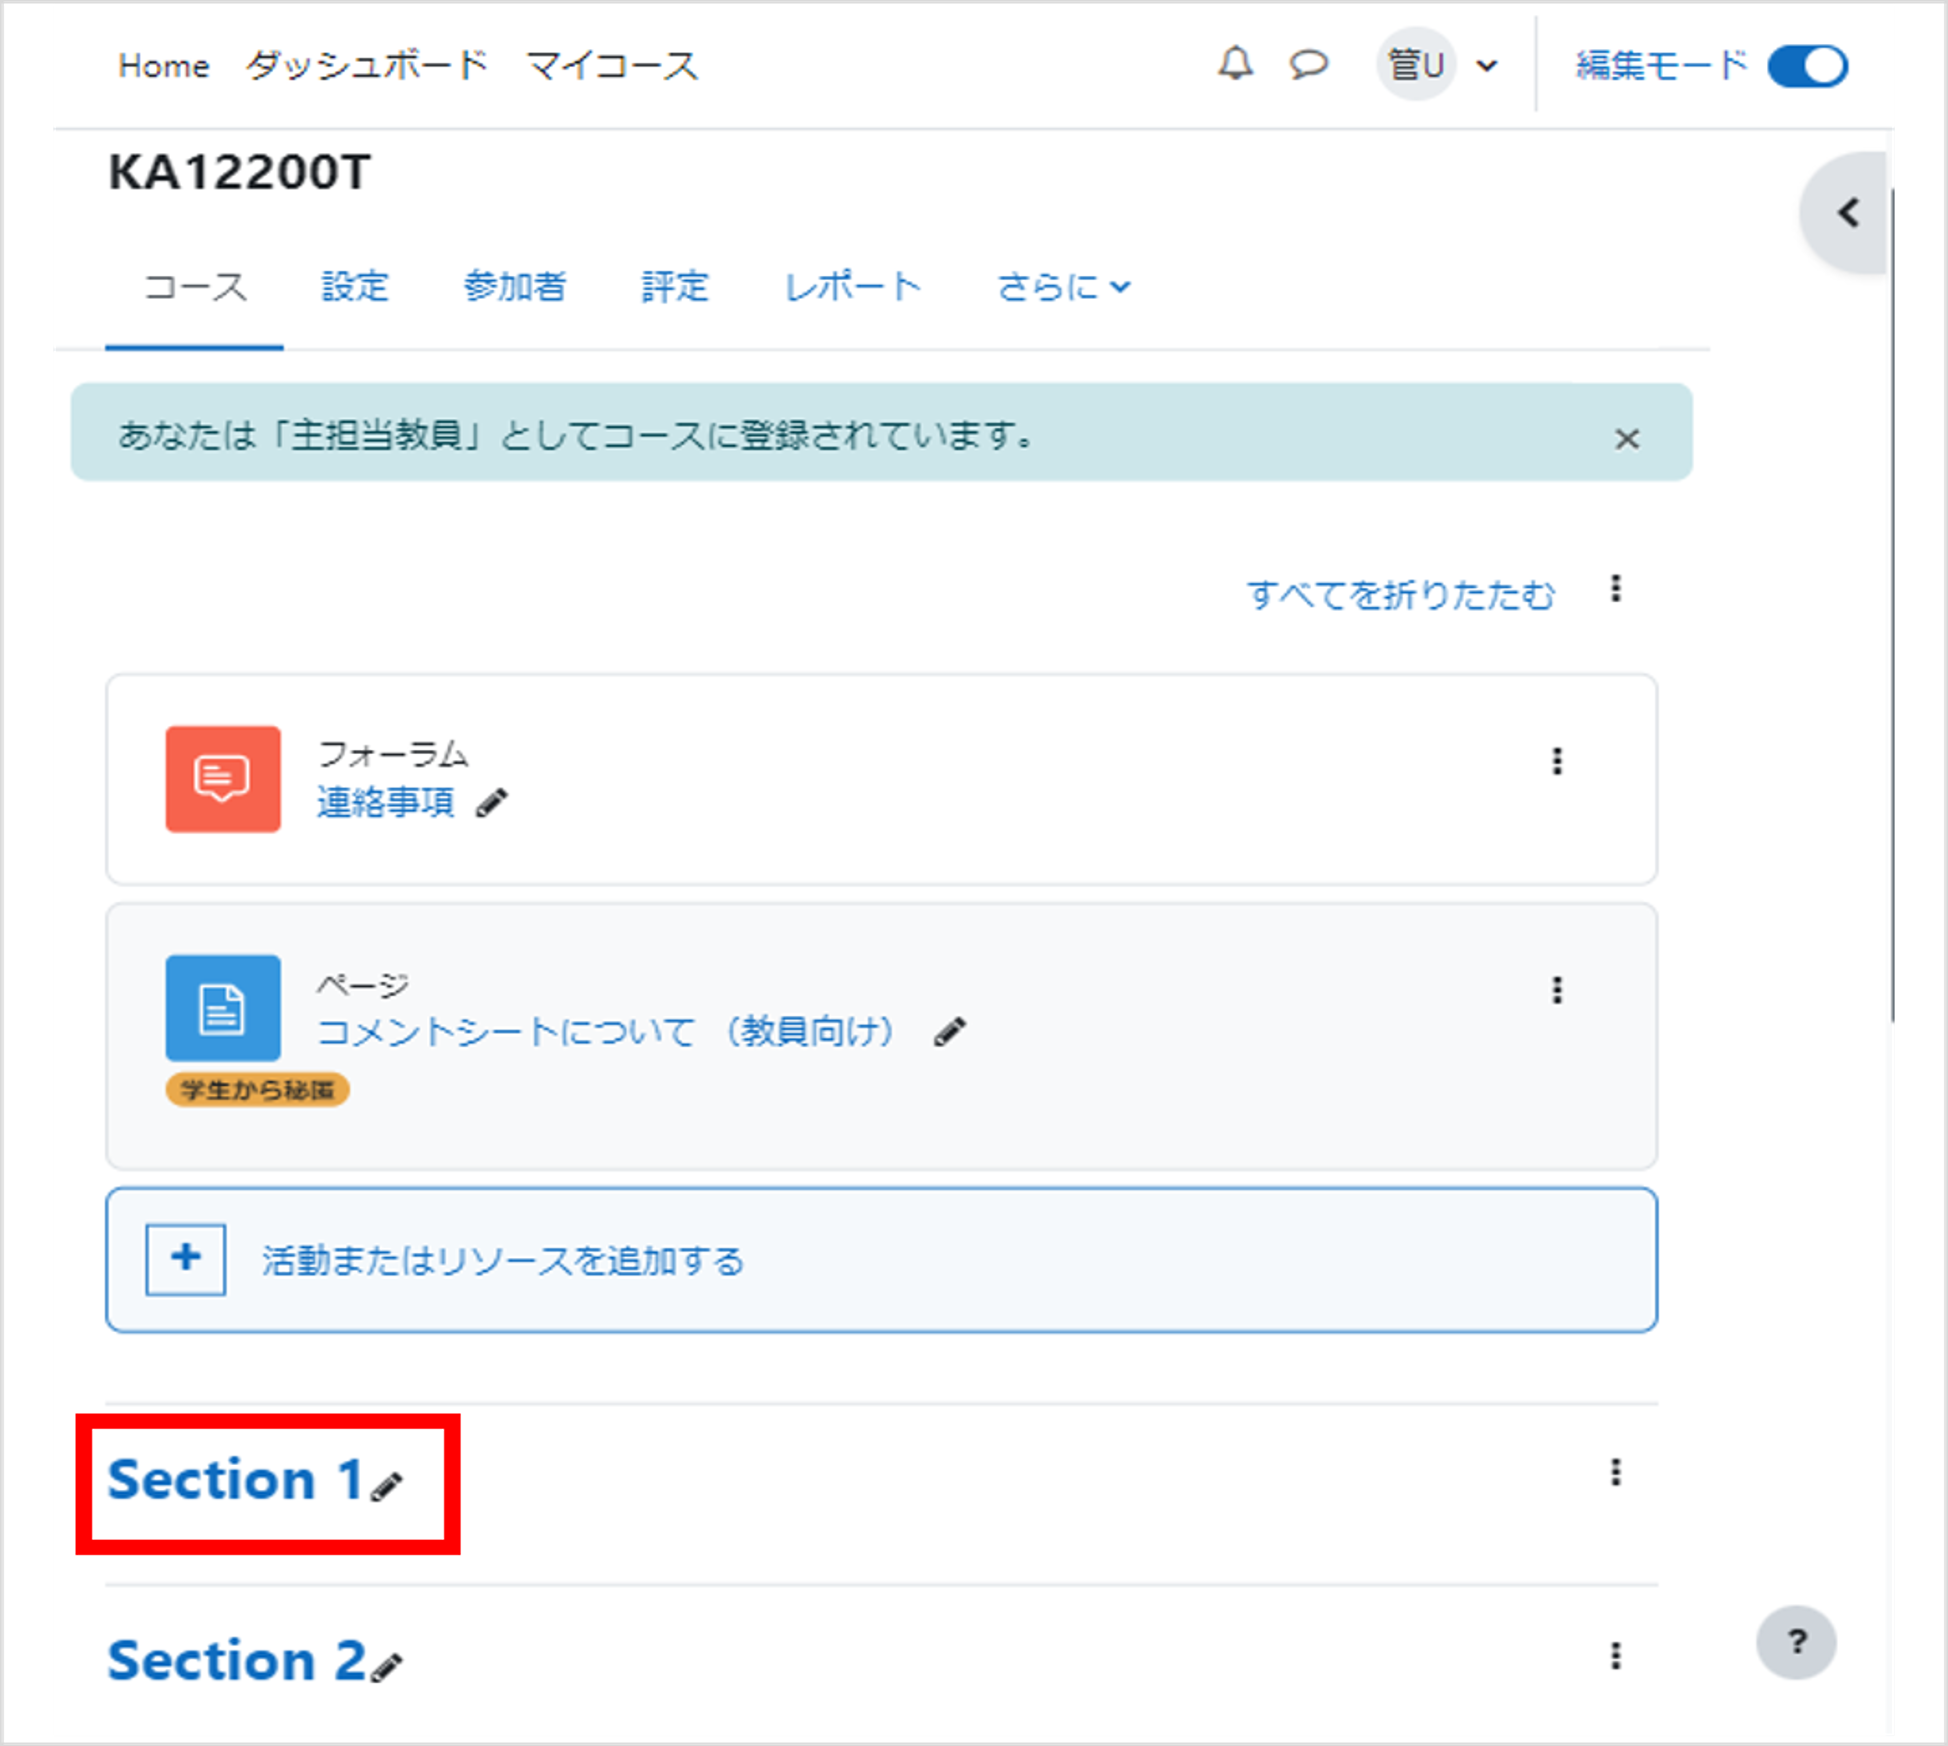Open the 連絡事項 forum link

pyautogui.click(x=386, y=802)
